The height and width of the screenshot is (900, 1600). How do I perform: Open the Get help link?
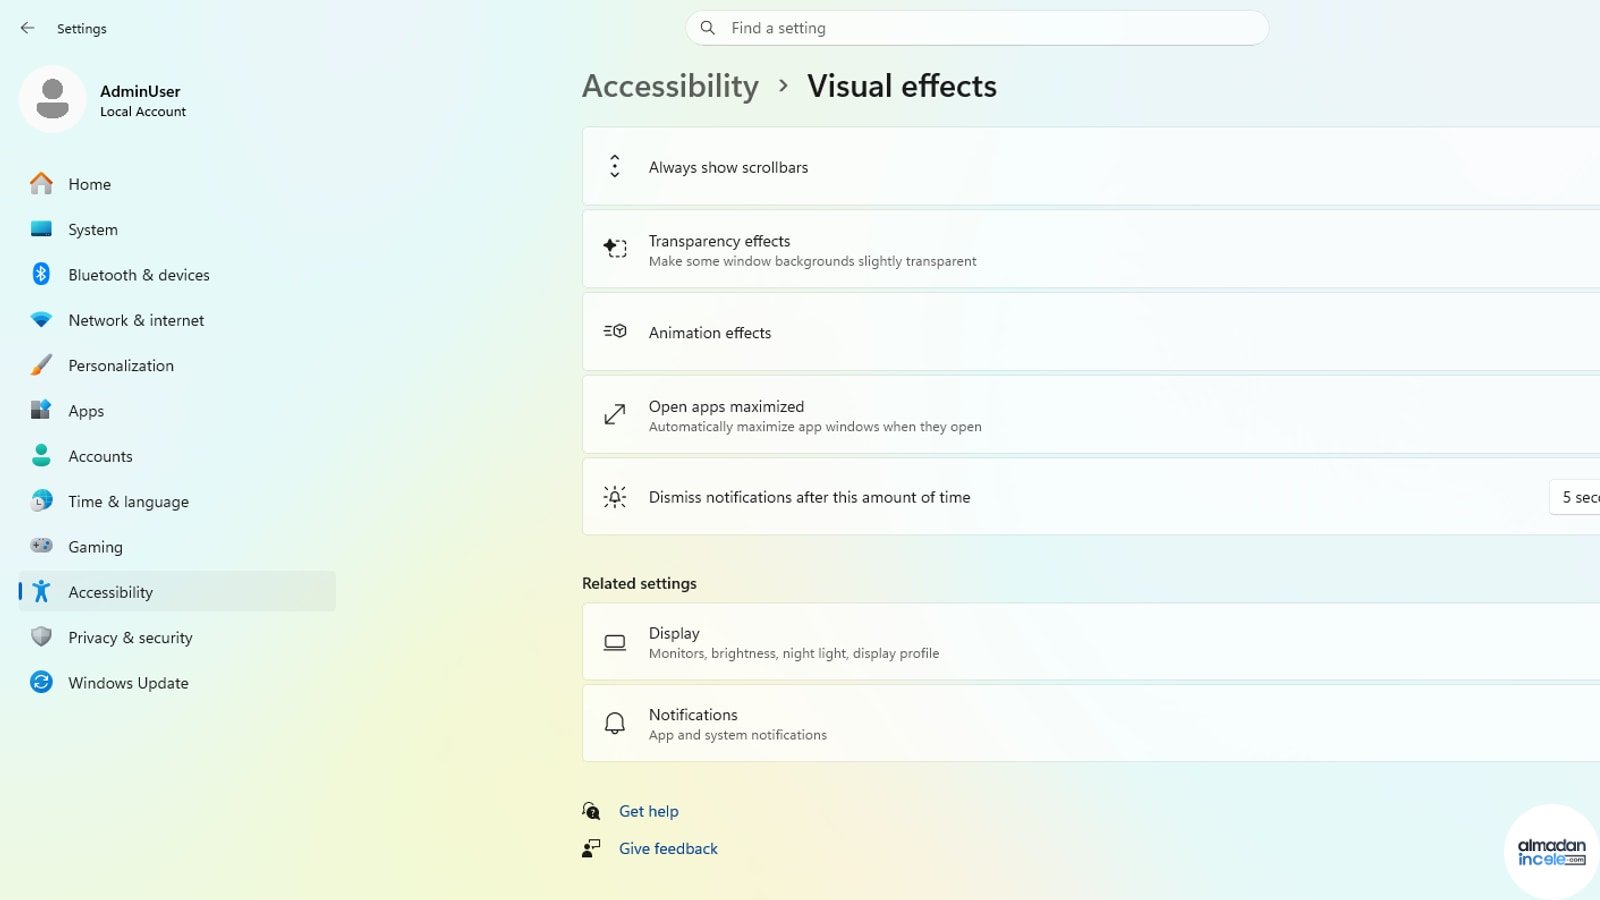pos(648,811)
